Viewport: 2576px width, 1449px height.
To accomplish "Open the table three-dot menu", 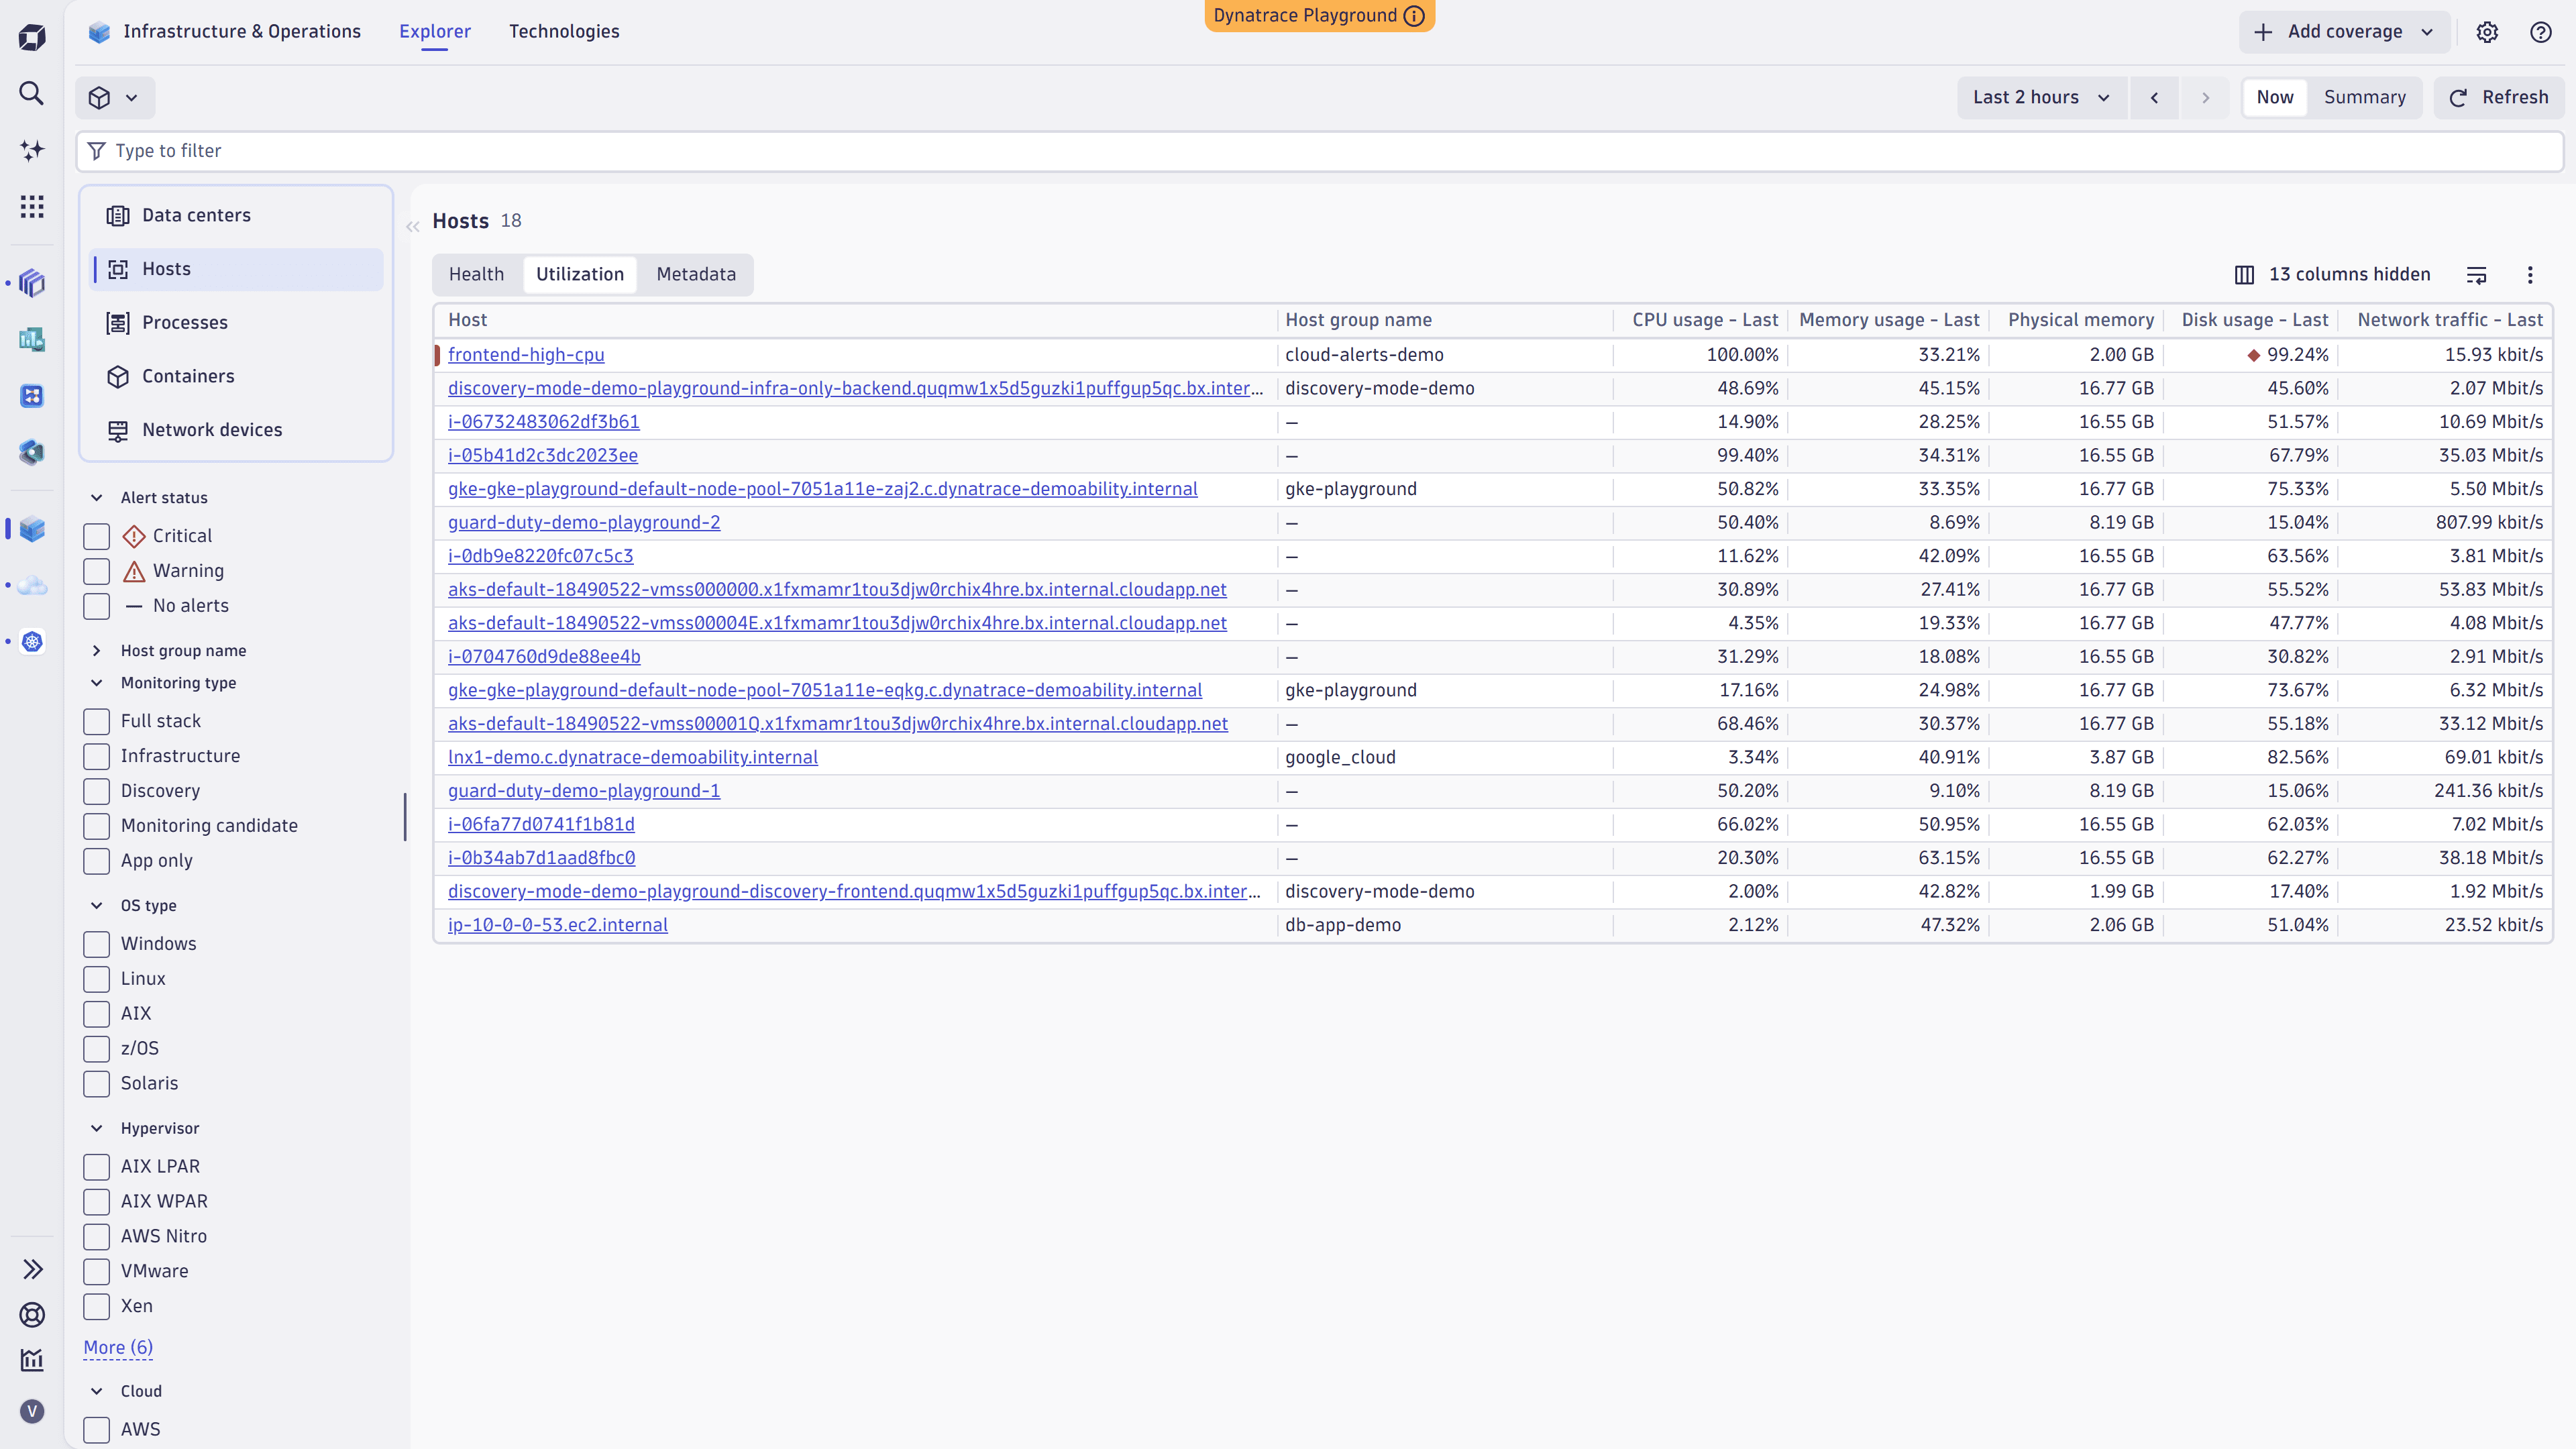I will pos(2531,275).
